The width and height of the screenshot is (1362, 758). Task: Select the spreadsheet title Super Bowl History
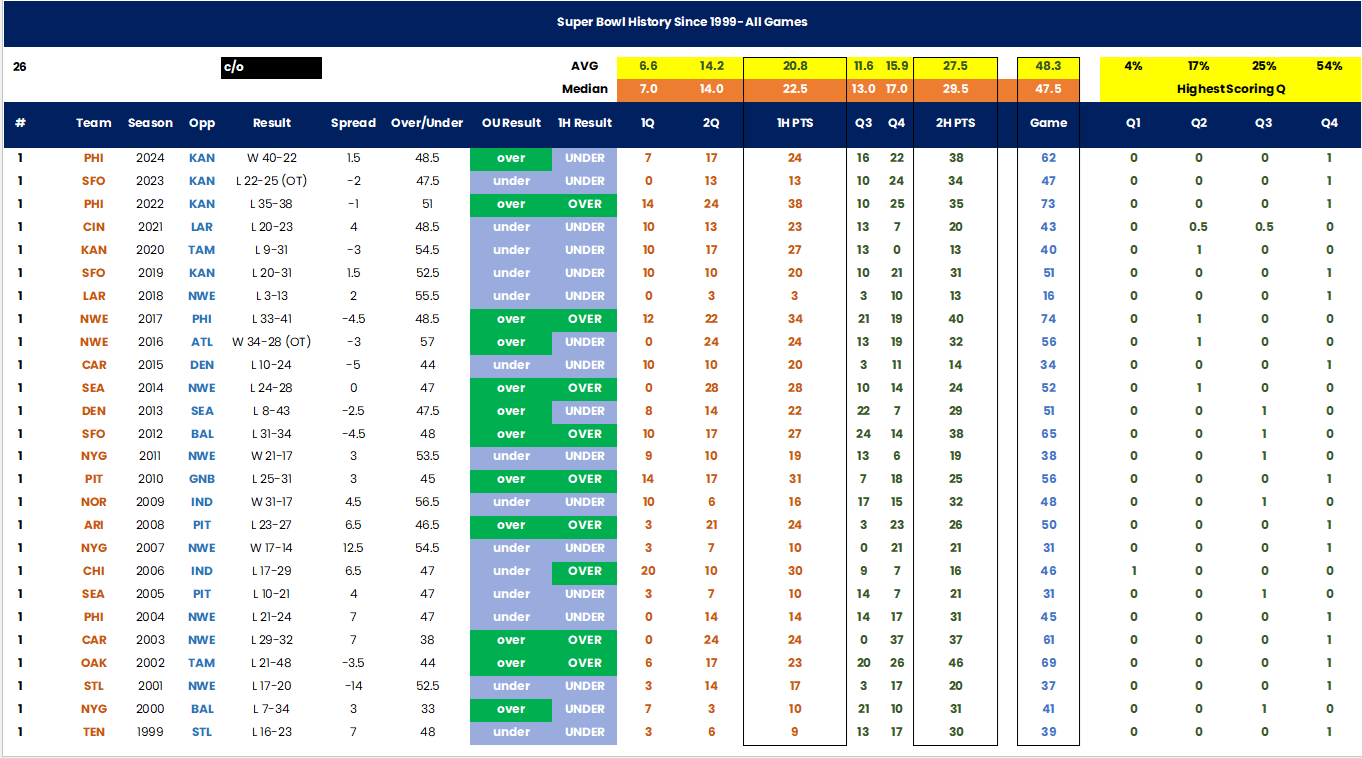[682, 22]
